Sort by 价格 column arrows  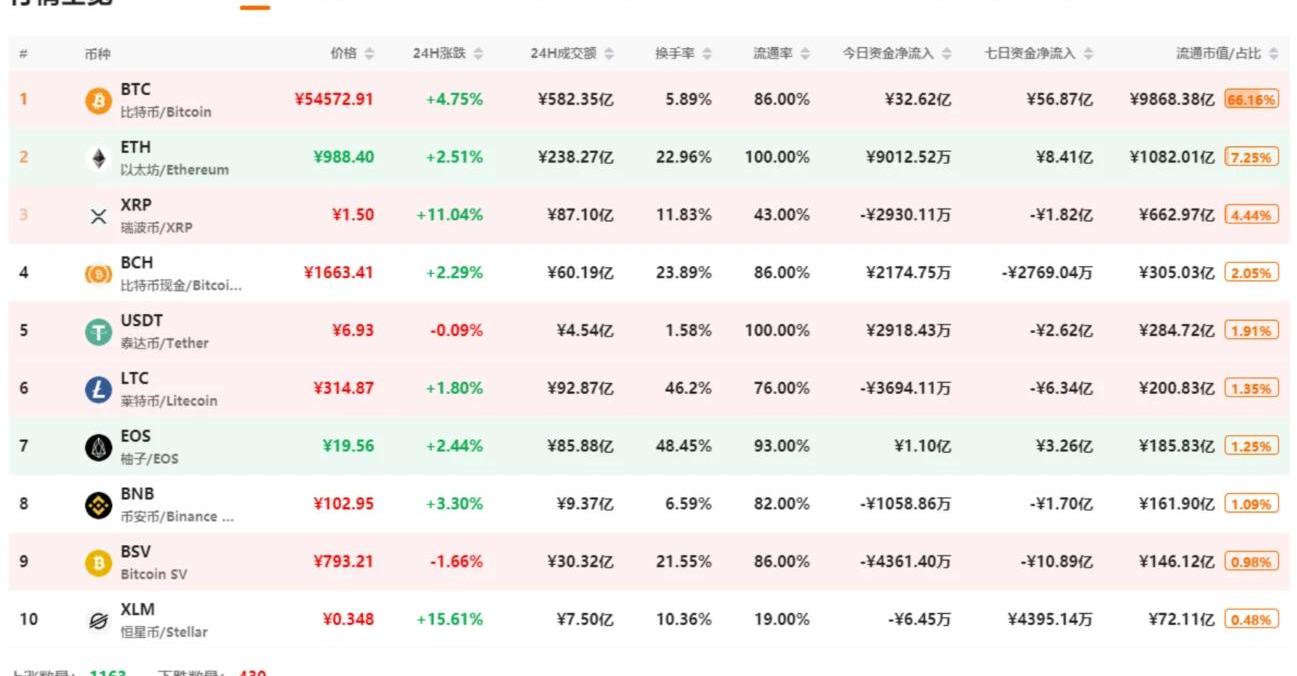[369, 54]
